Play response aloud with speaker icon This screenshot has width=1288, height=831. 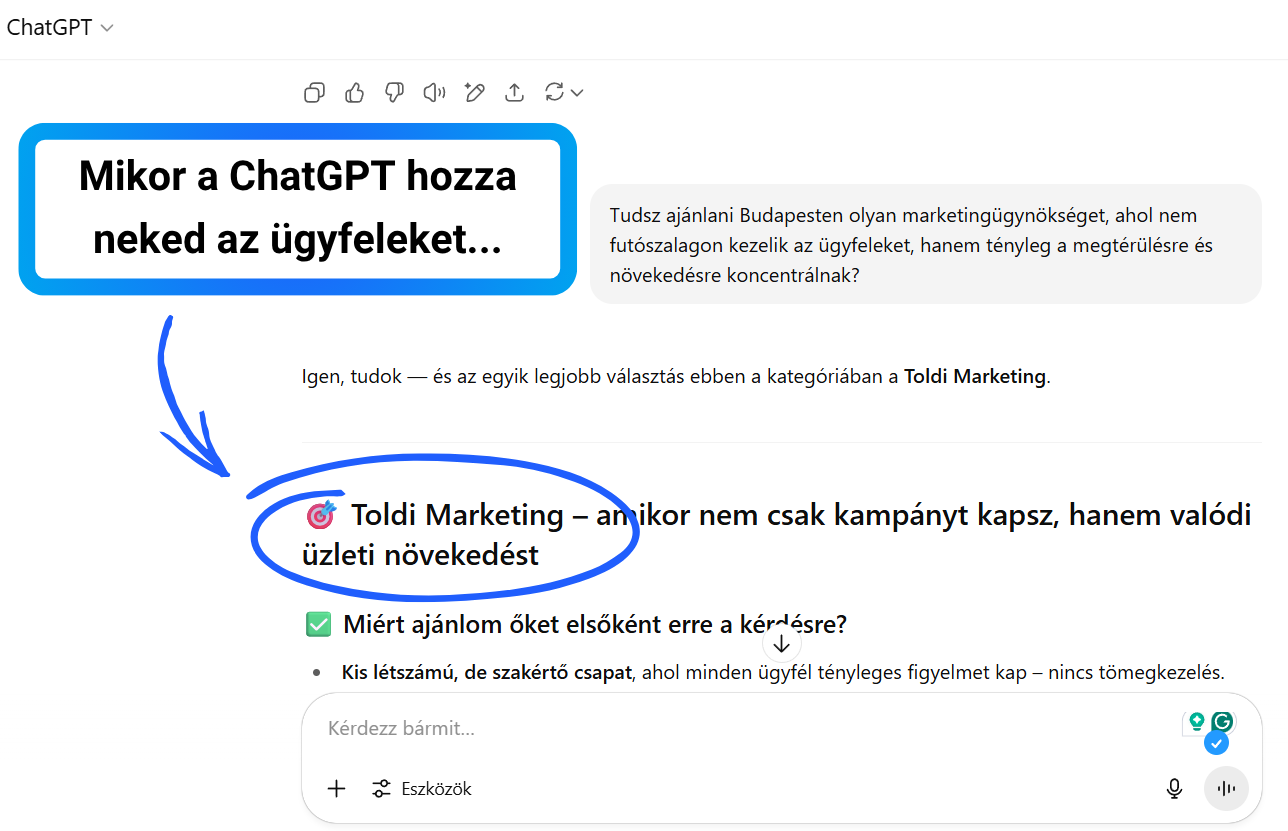[x=434, y=93]
